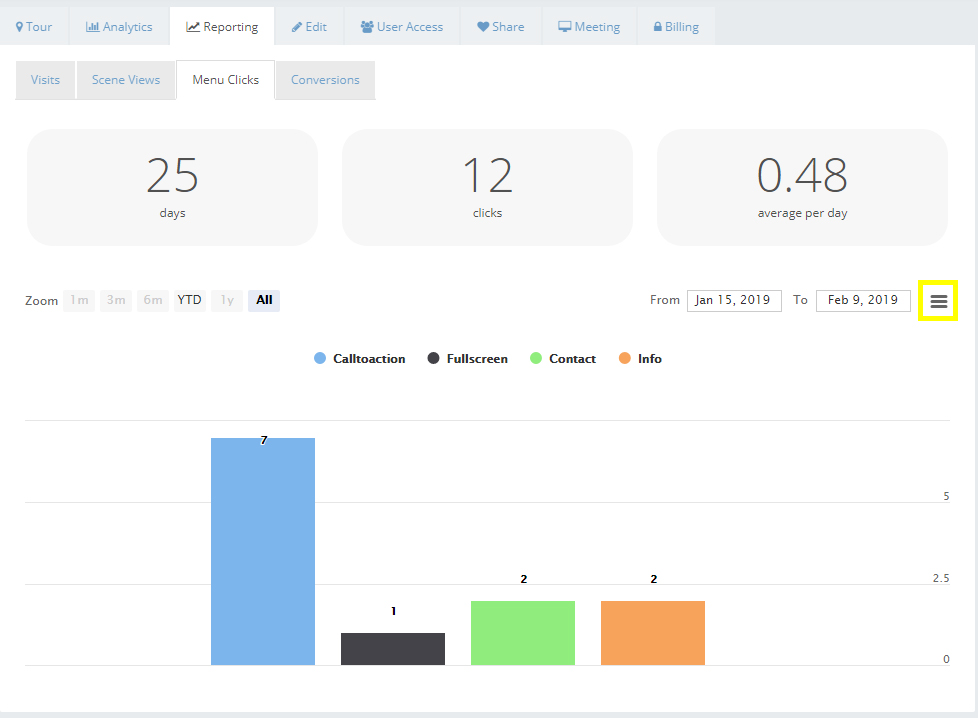Image resolution: width=978 pixels, height=718 pixels.
Task: Open the Conversions sub-tab
Action: (x=326, y=80)
